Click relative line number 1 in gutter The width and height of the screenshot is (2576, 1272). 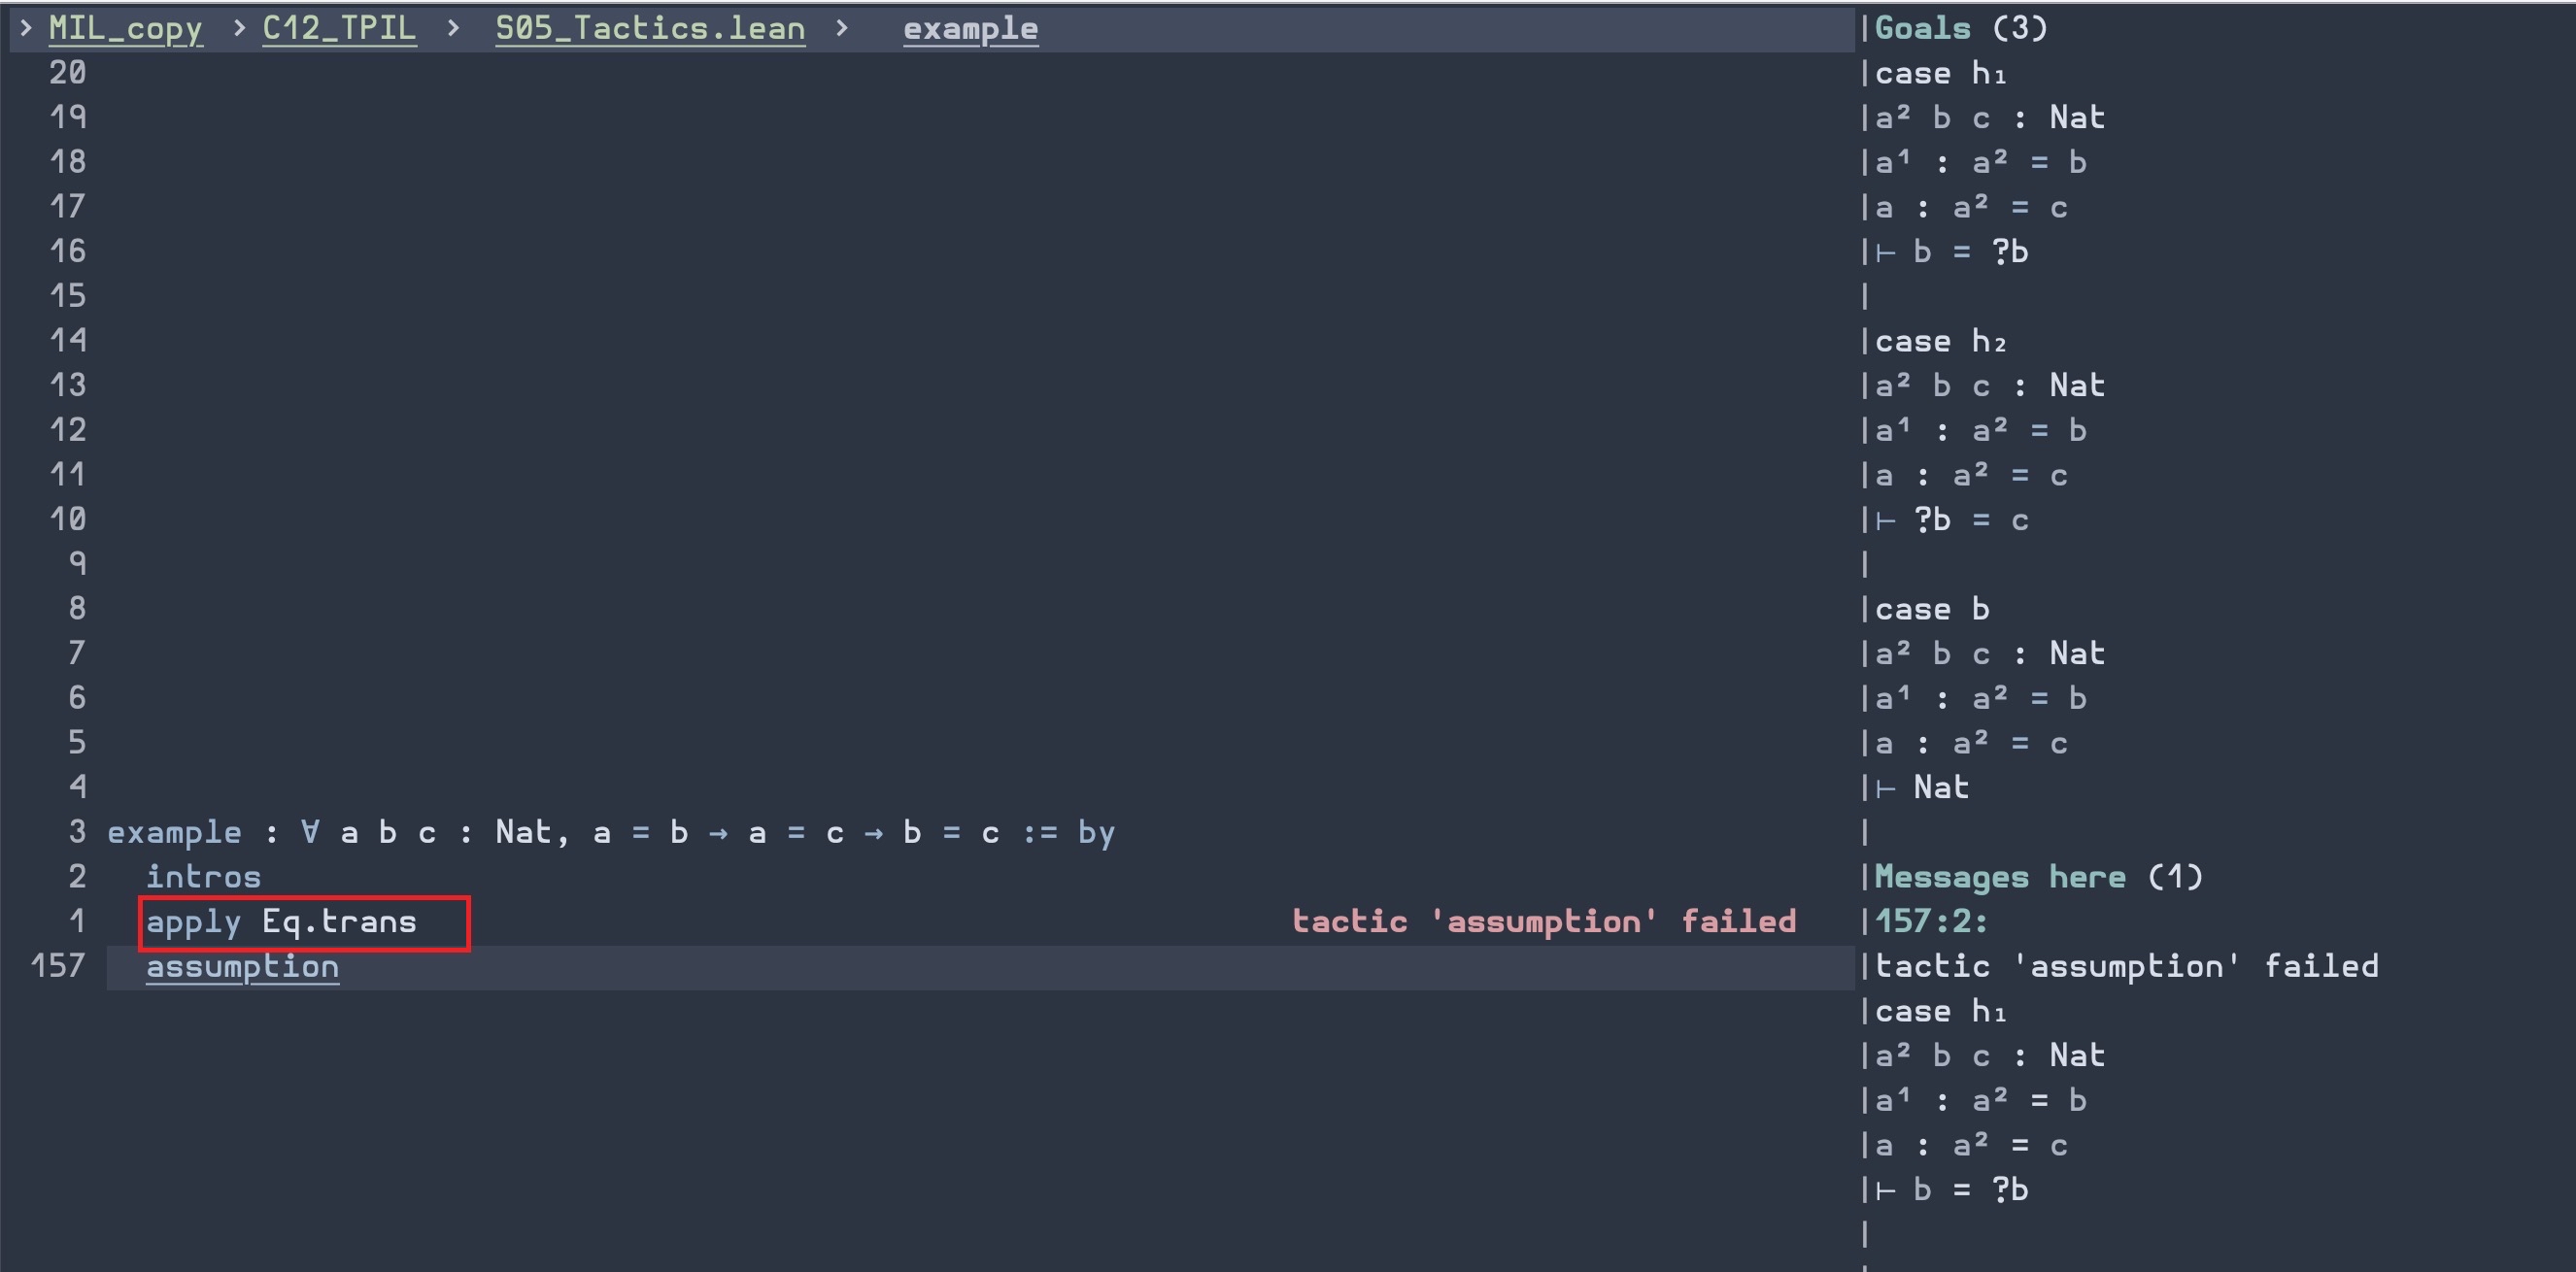point(78,921)
